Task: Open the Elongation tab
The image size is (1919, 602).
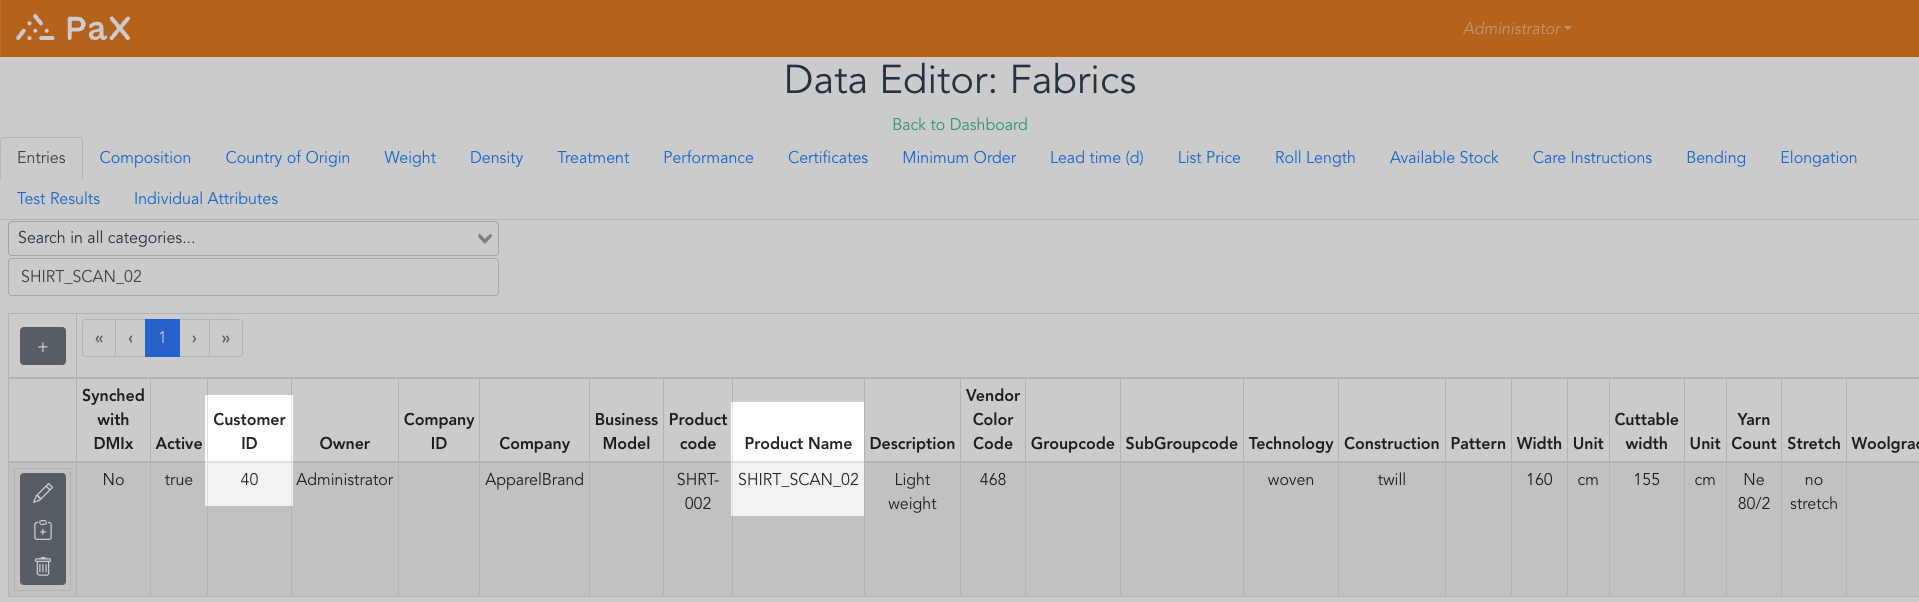Action: click(x=1818, y=158)
